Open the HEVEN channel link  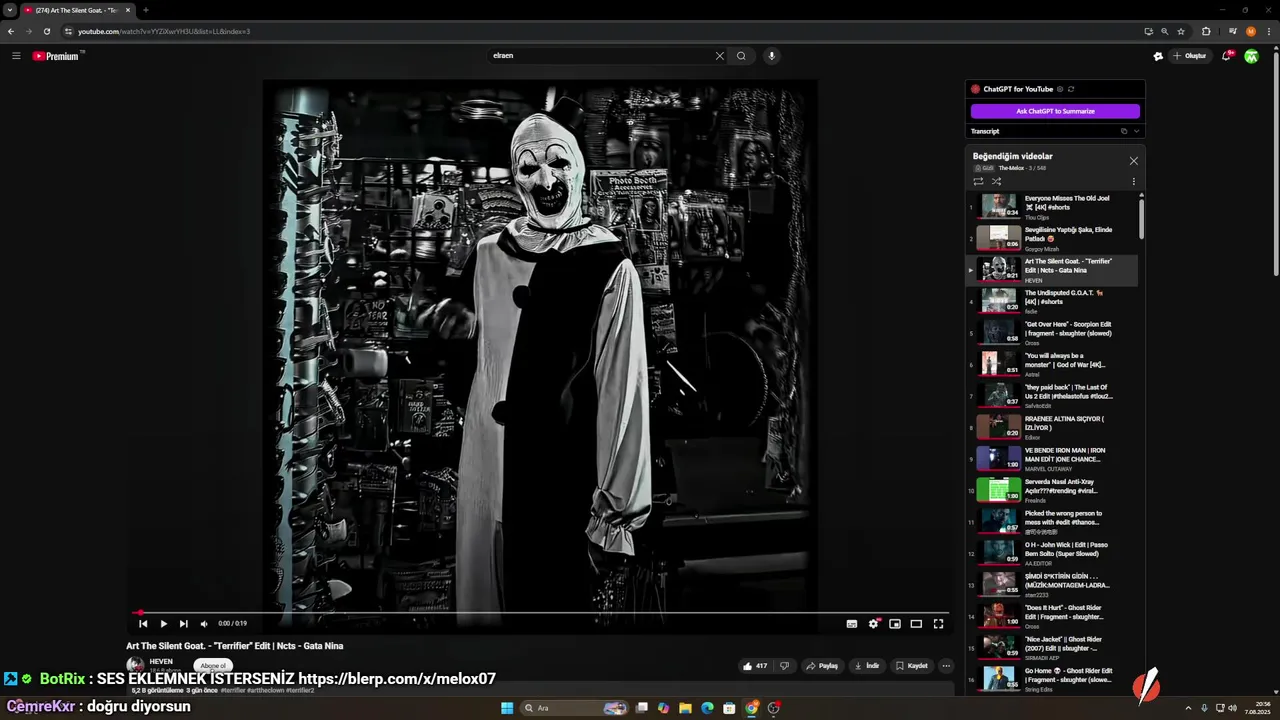coord(161,661)
